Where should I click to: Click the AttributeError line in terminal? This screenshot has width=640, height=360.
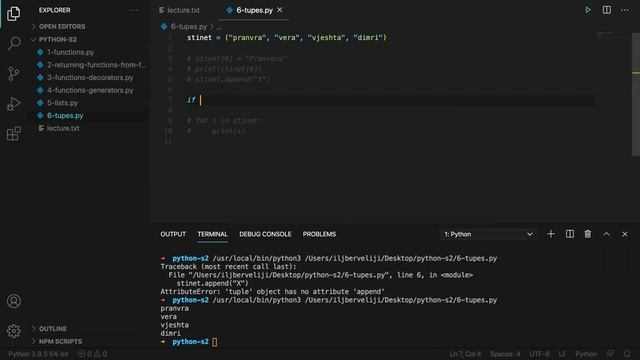click(272, 291)
